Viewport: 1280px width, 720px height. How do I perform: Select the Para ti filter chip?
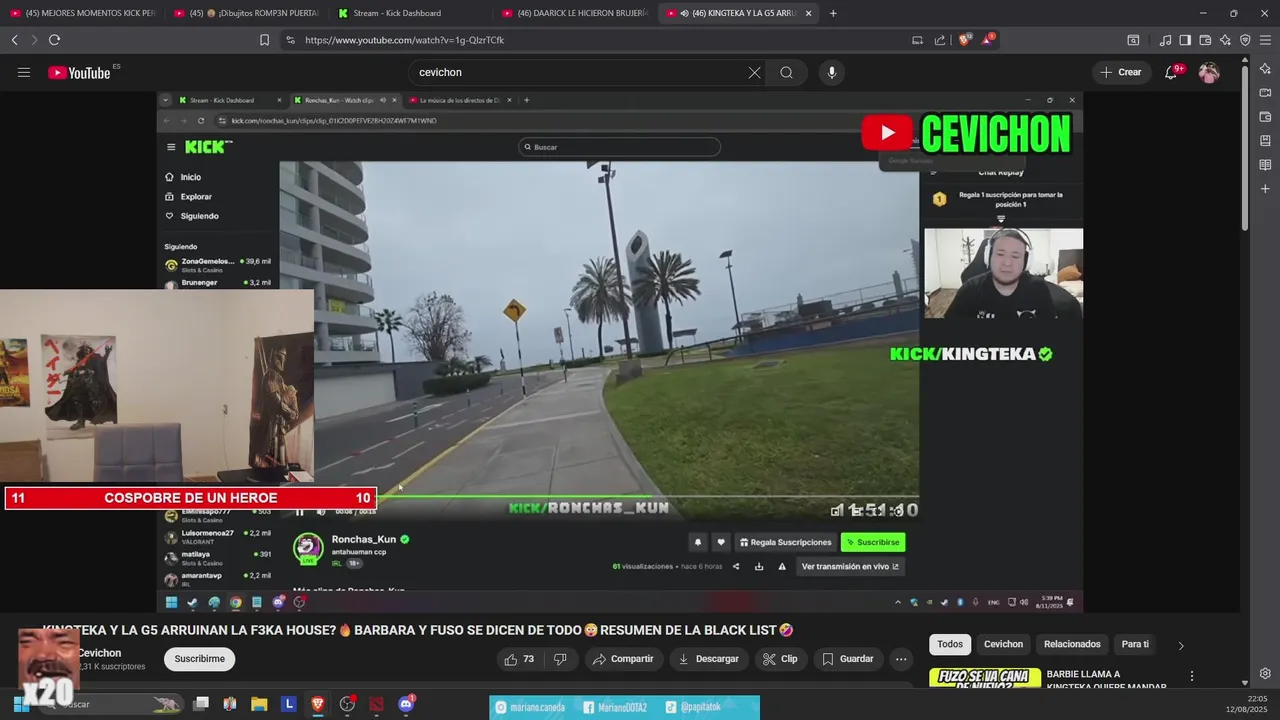pyautogui.click(x=1135, y=644)
